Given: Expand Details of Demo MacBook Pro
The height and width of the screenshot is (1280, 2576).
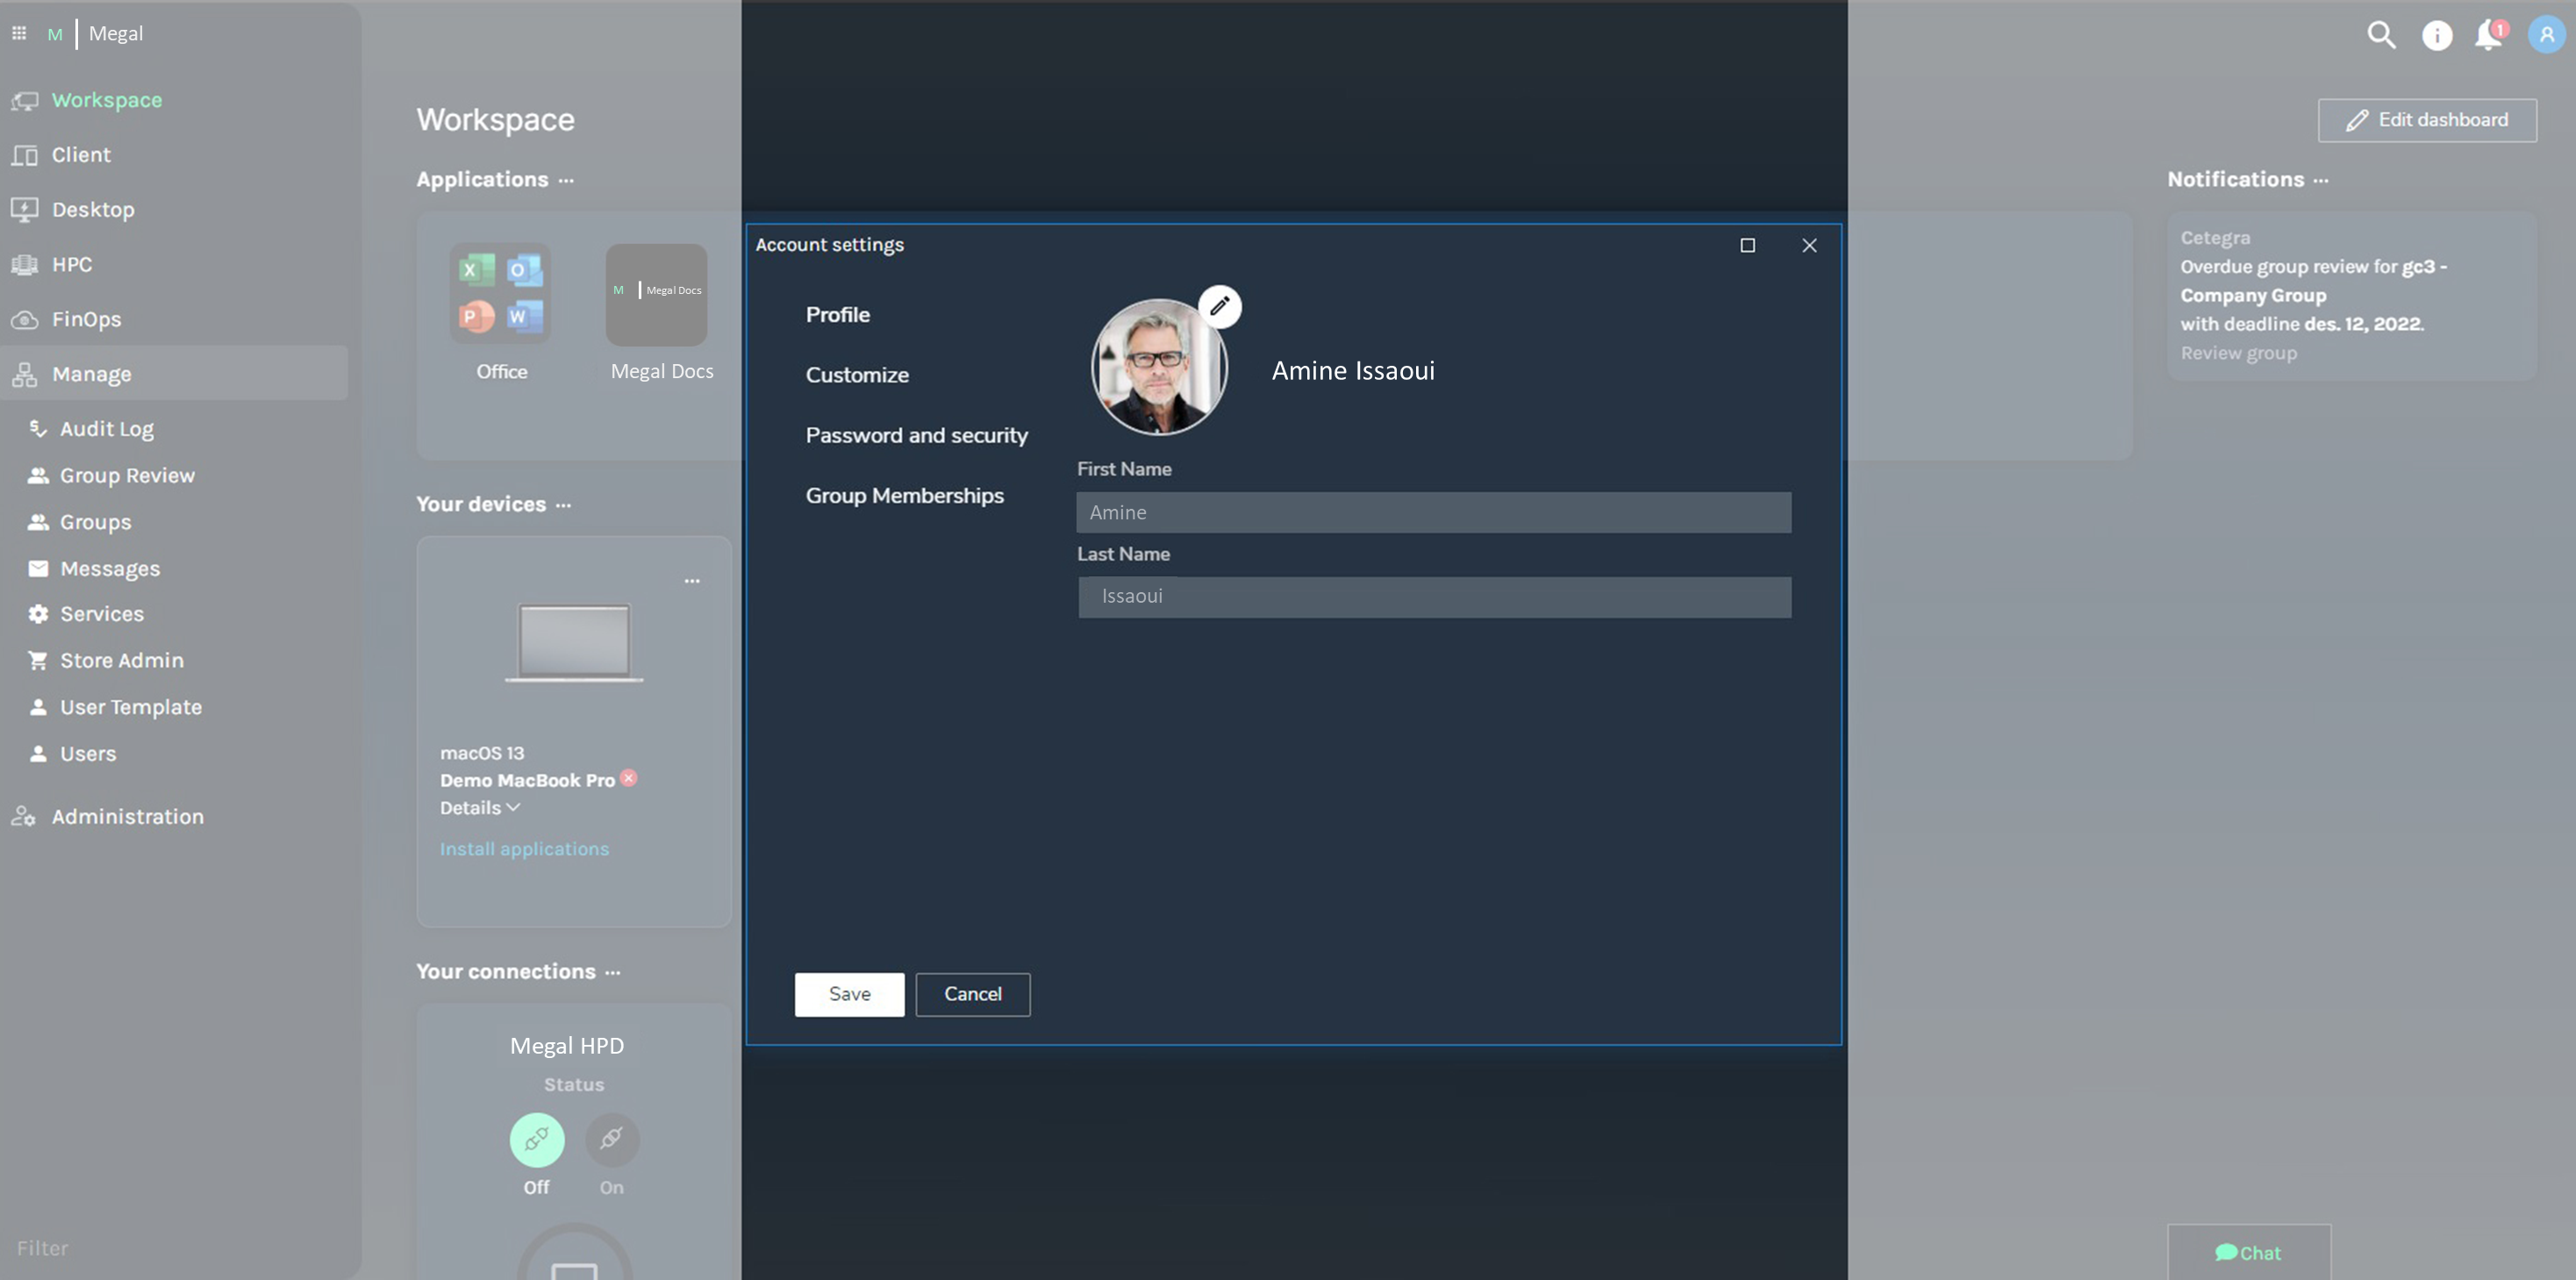Looking at the screenshot, I should point(480,807).
